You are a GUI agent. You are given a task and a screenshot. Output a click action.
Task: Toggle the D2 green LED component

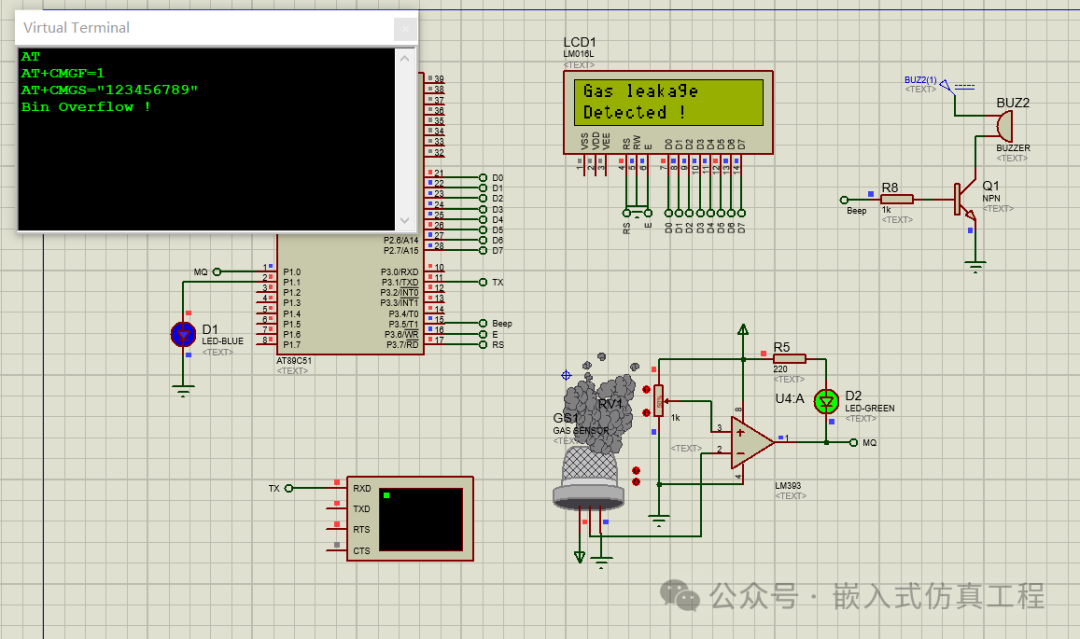(x=825, y=401)
